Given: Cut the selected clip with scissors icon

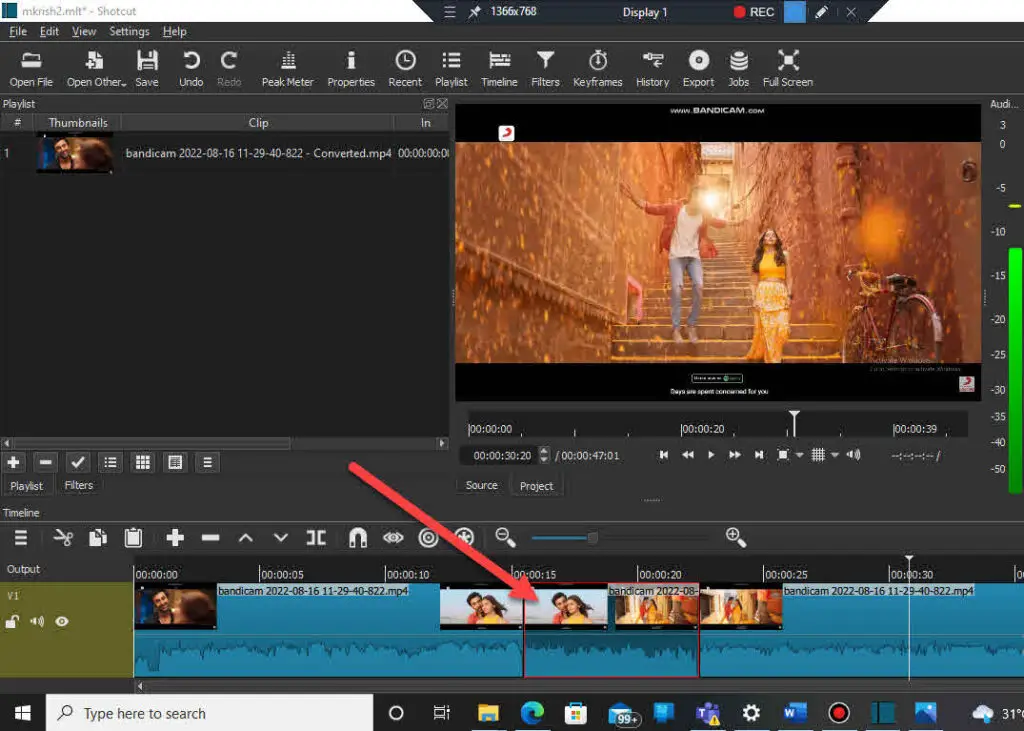Looking at the screenshot, I should point(63,538).
